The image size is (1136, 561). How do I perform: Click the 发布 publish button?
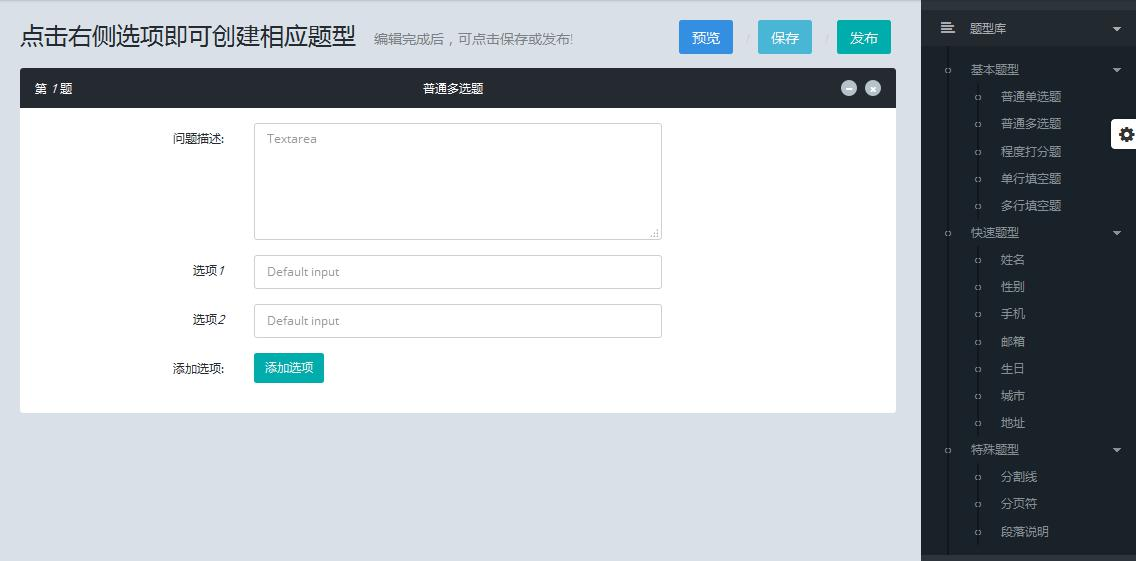coord(864,37)
